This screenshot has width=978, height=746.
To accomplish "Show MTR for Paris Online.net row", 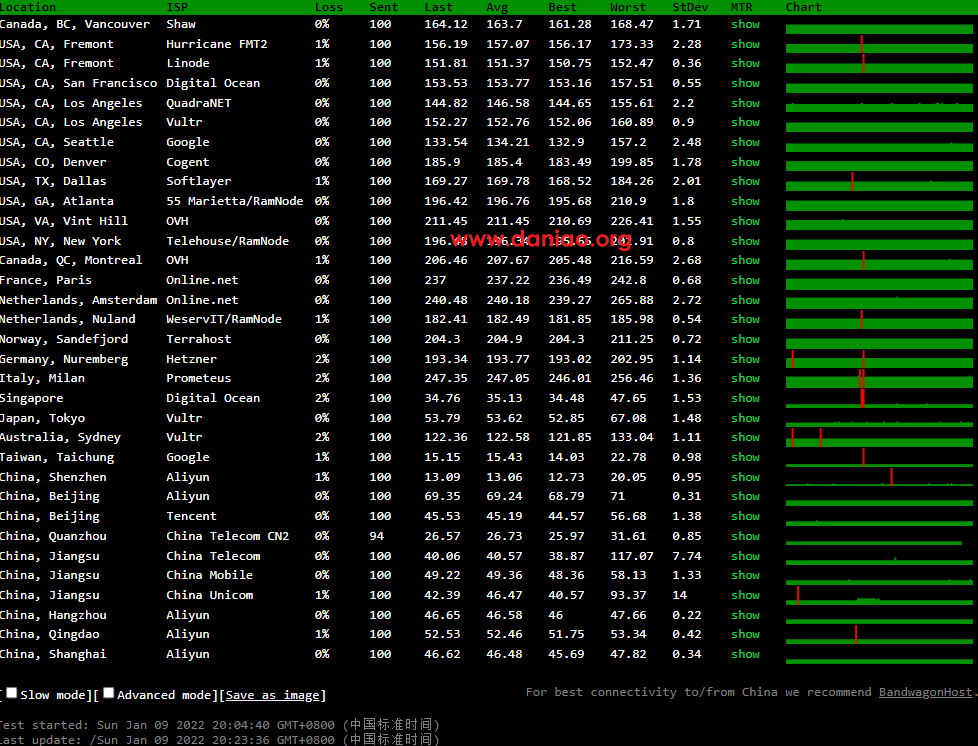I will [x=745, y=280].
